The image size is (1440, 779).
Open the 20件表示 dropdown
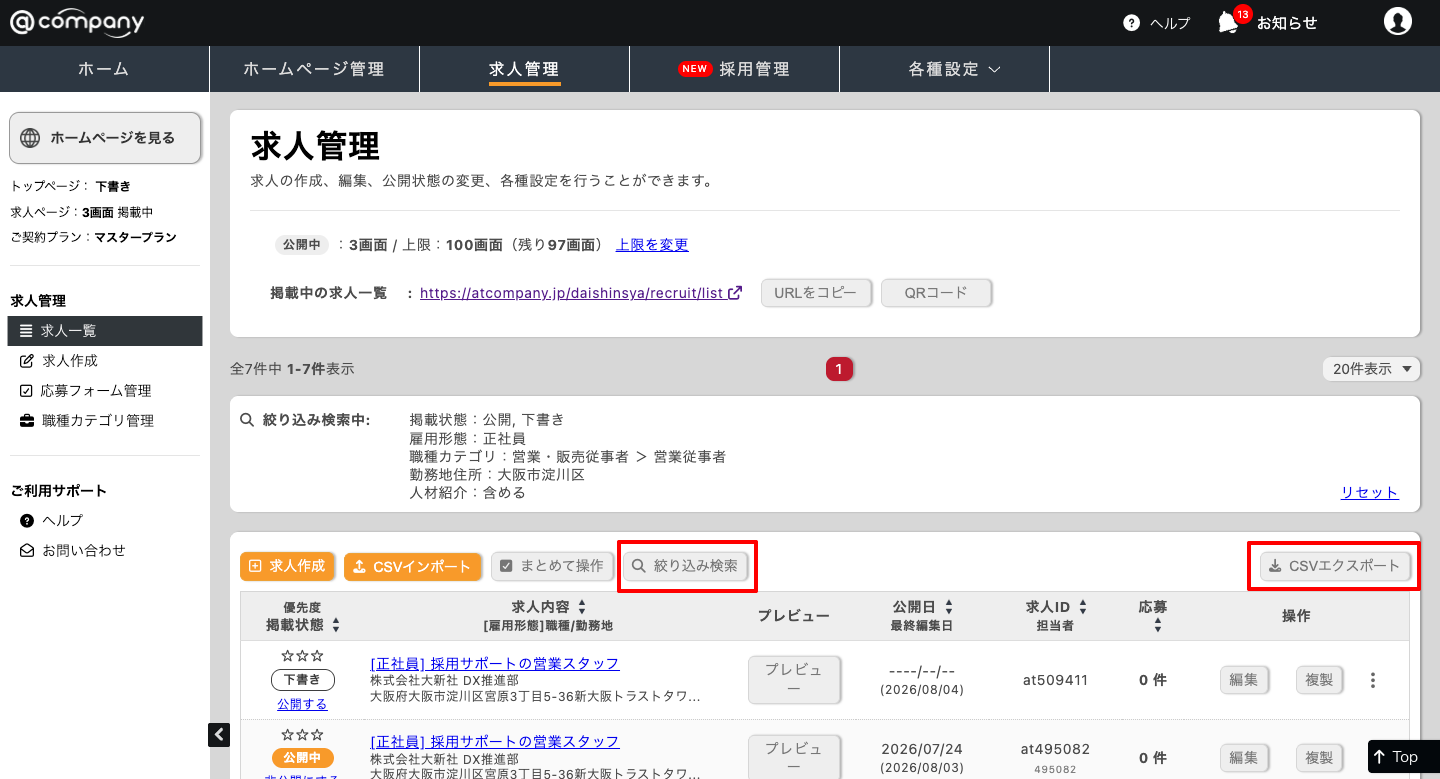[x=1371, y=369]
